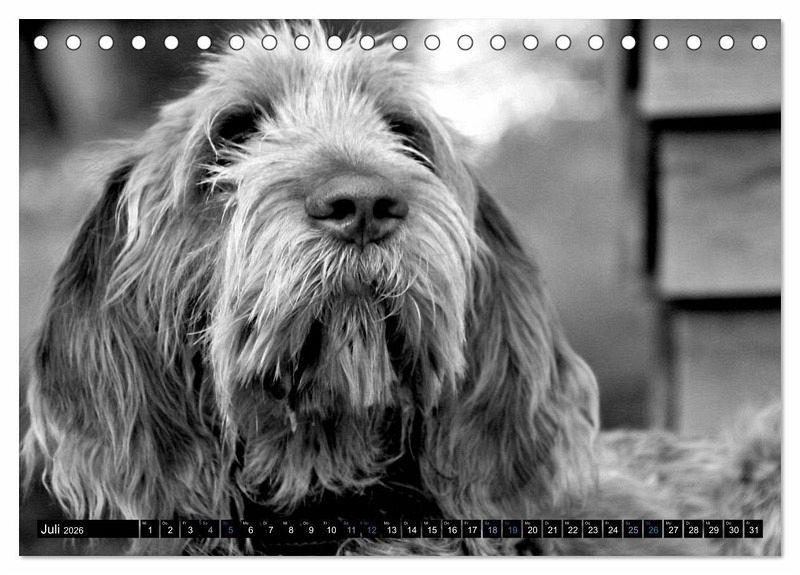Click the last binding hole at top right
The height and width of the screenshot is (575, 800).
(x=759, y=43)
